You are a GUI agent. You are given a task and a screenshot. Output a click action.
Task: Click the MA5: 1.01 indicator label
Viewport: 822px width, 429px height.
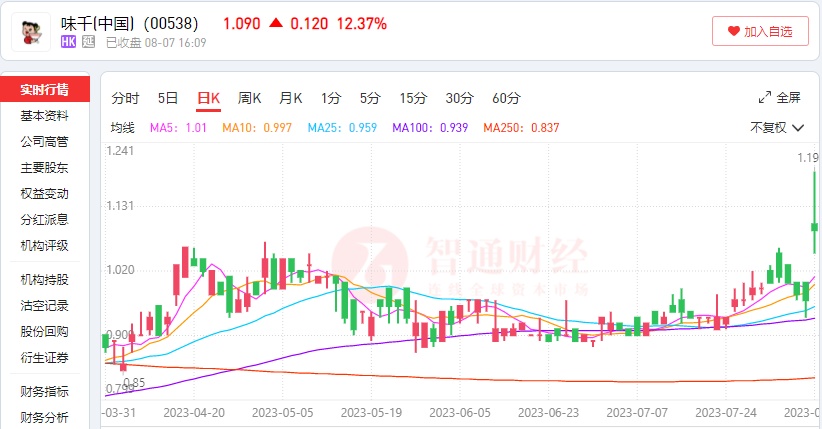click(x=178, y=127)
